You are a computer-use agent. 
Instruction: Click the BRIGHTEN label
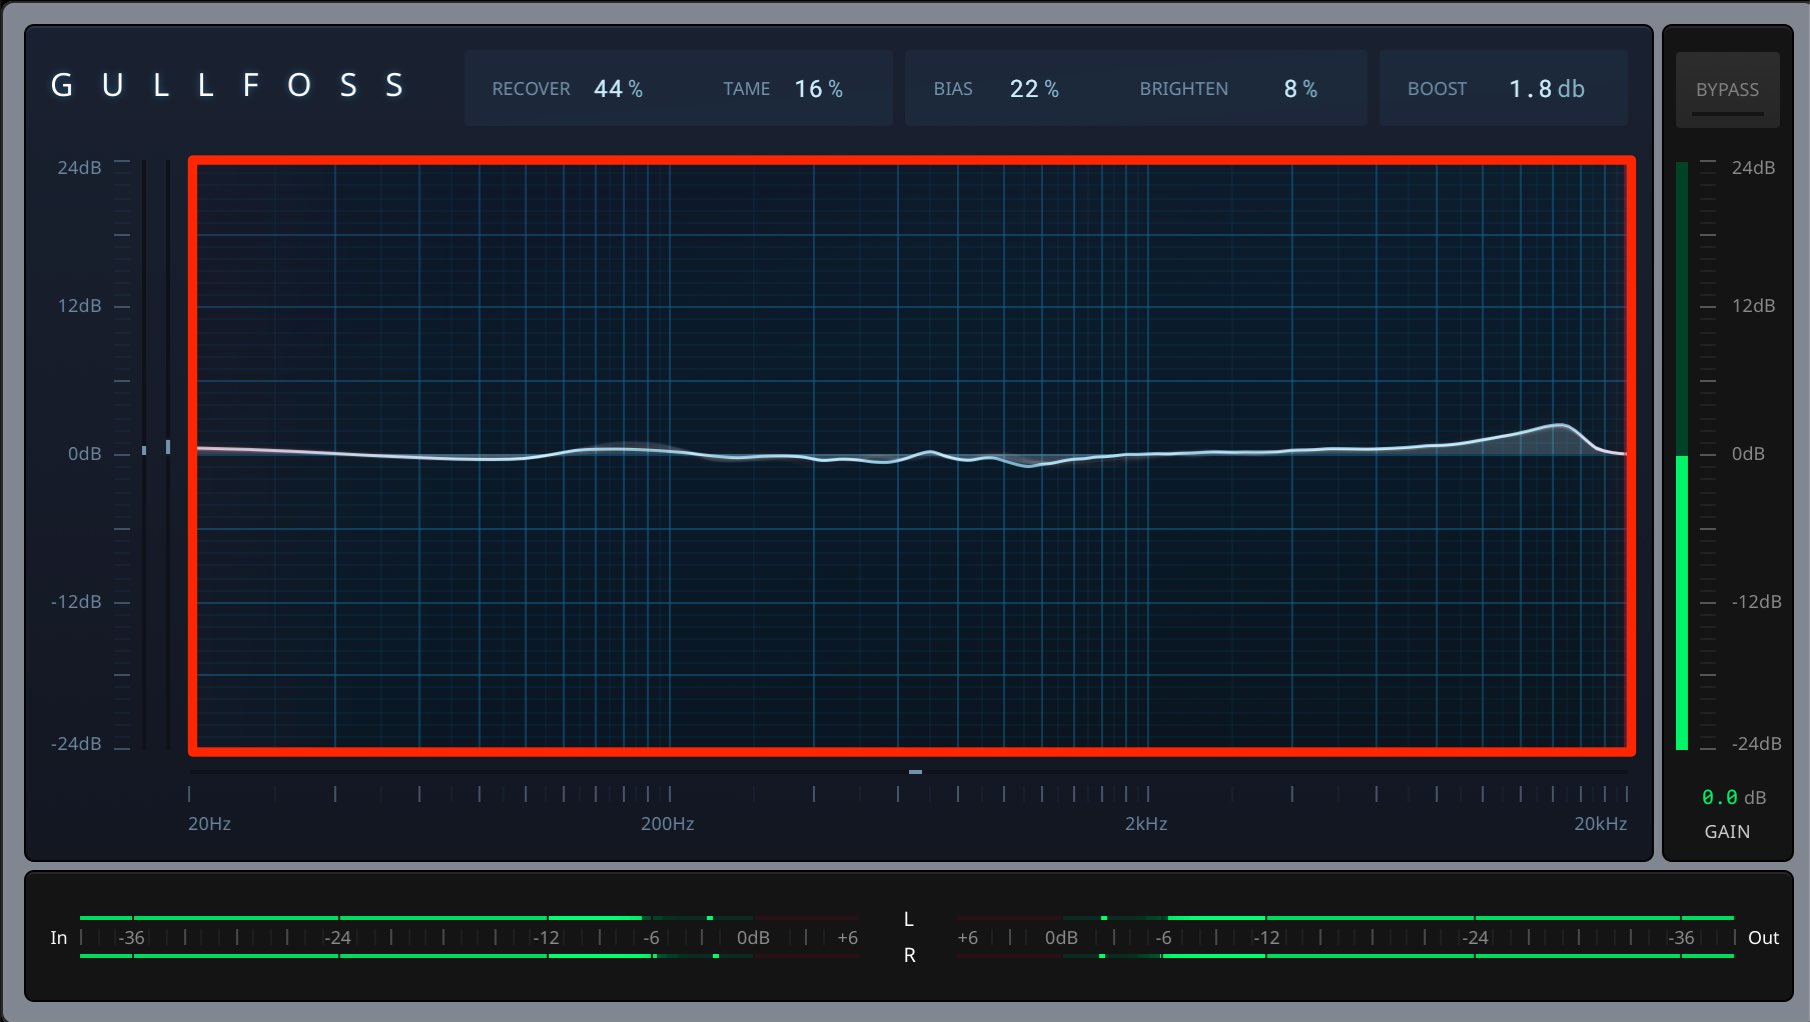pyautogui.click(x=1184, y=89)
